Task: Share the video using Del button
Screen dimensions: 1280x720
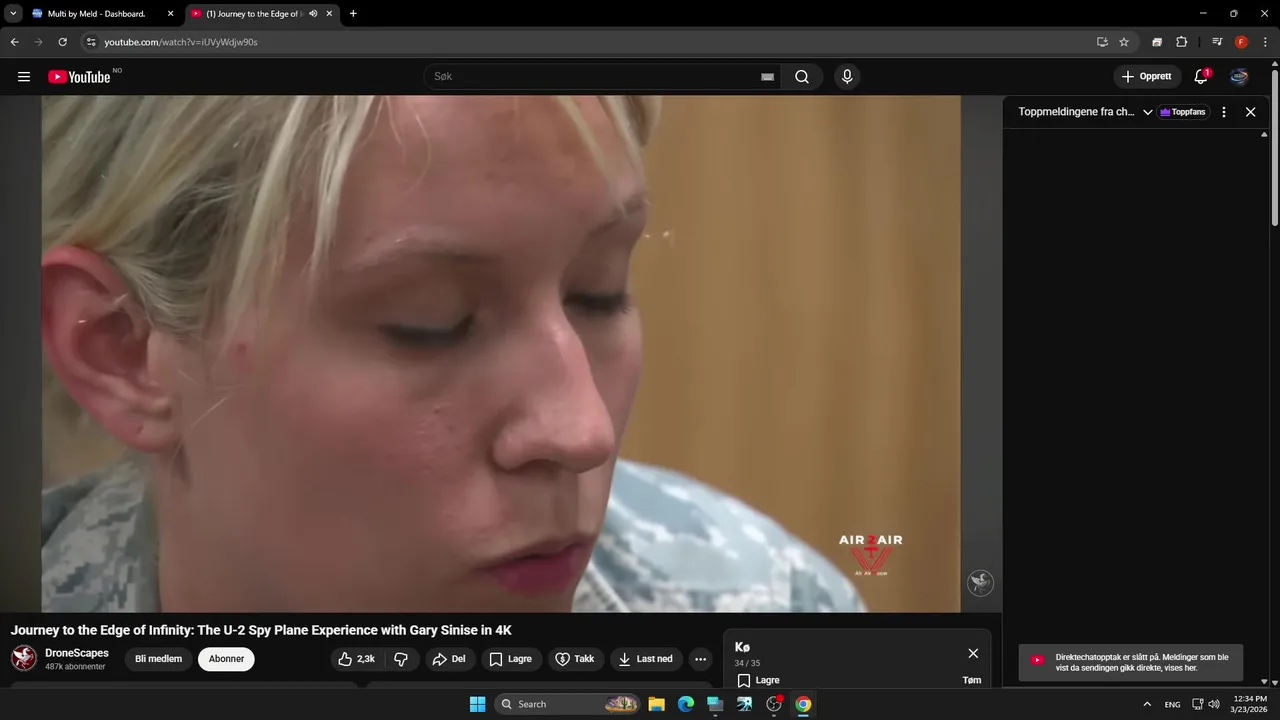Action: tap(449, 659)
